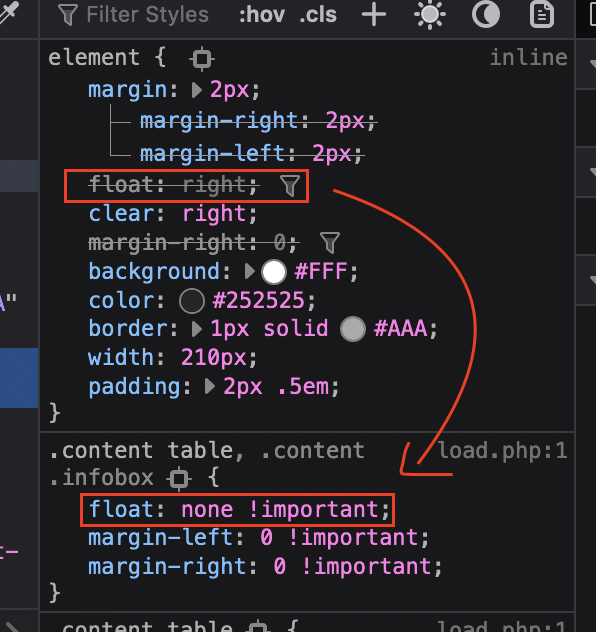This screenshot has width=596, height=632.
Task: Click the eyedropper color picker icon
Action: [x=9, y=14]
